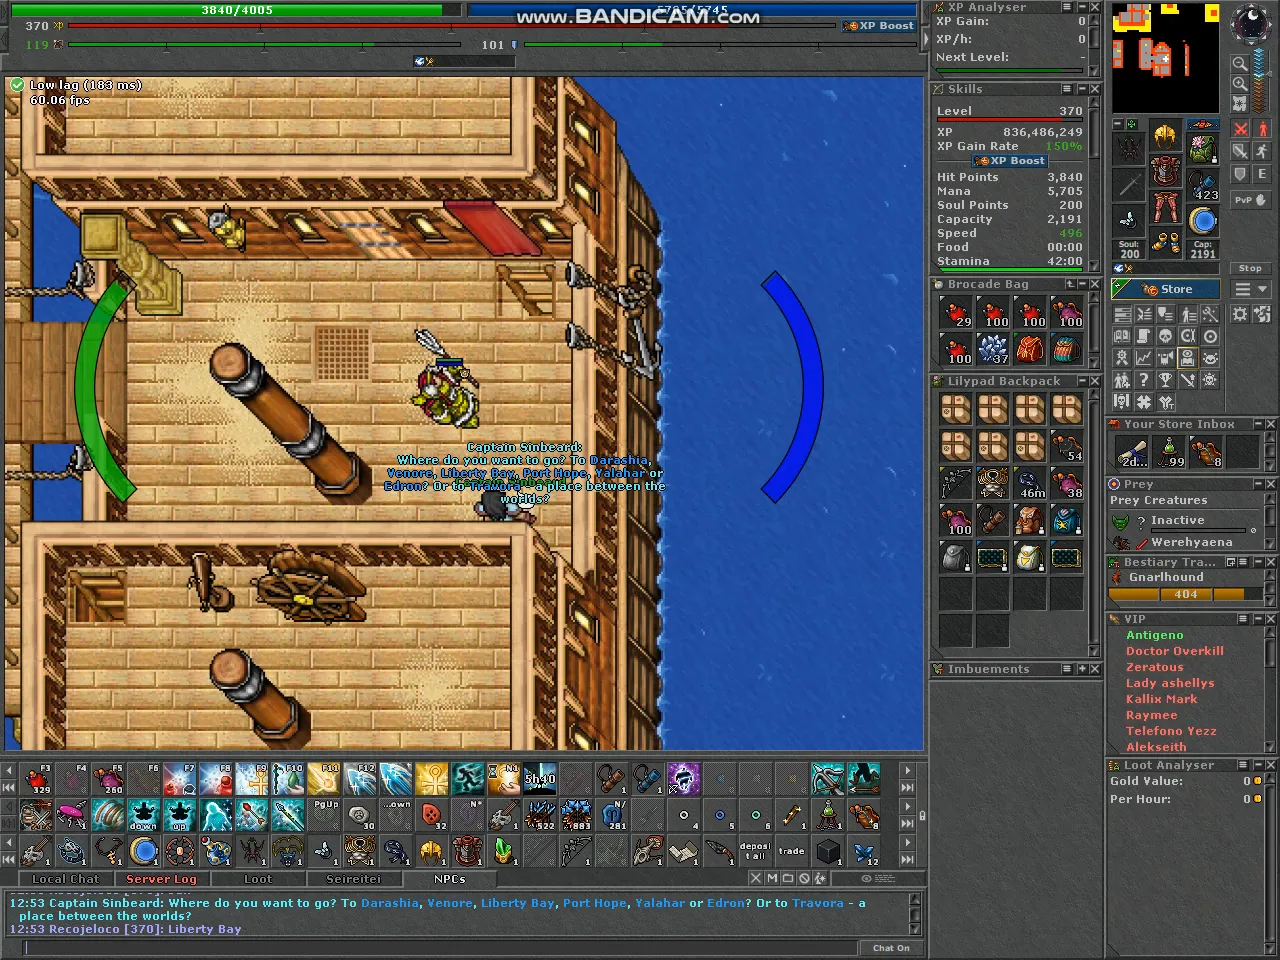Viewport: 1280px width, 960px height.
Task: Open the magic wand icon in sidebar
Action: click(x=1209, y=313)
